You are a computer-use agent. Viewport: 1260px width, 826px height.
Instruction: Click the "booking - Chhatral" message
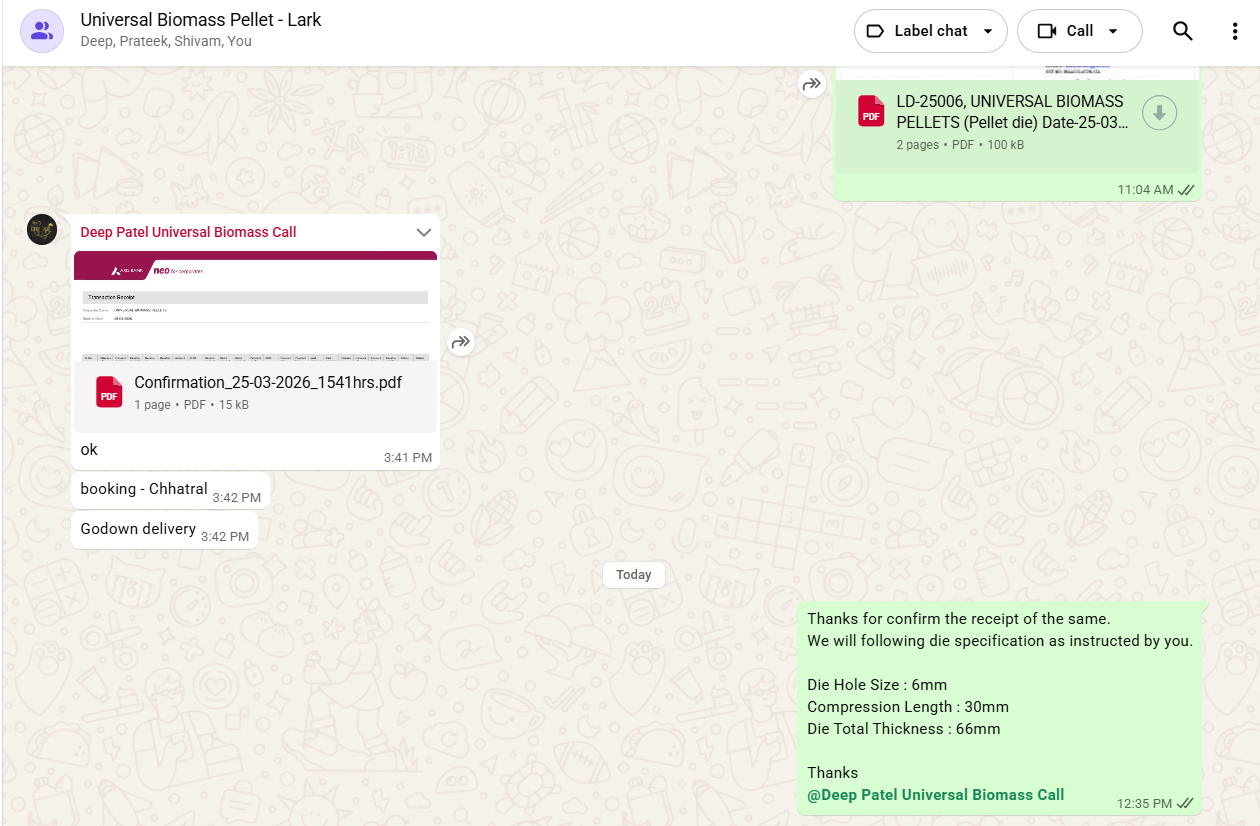[144, 490]
